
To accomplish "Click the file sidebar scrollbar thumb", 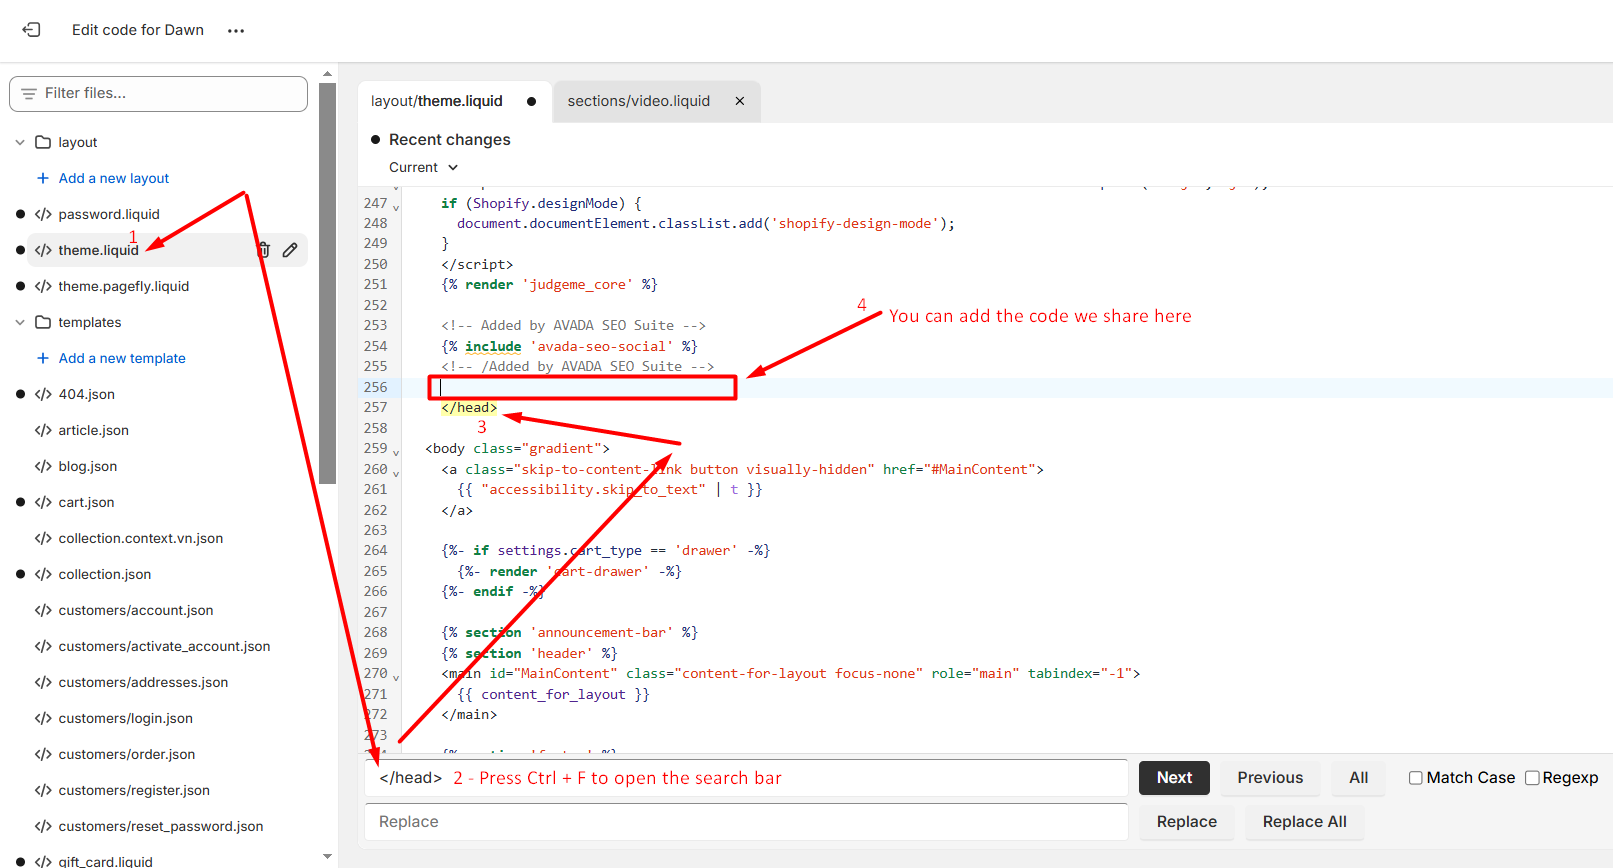I will (327, 283).
